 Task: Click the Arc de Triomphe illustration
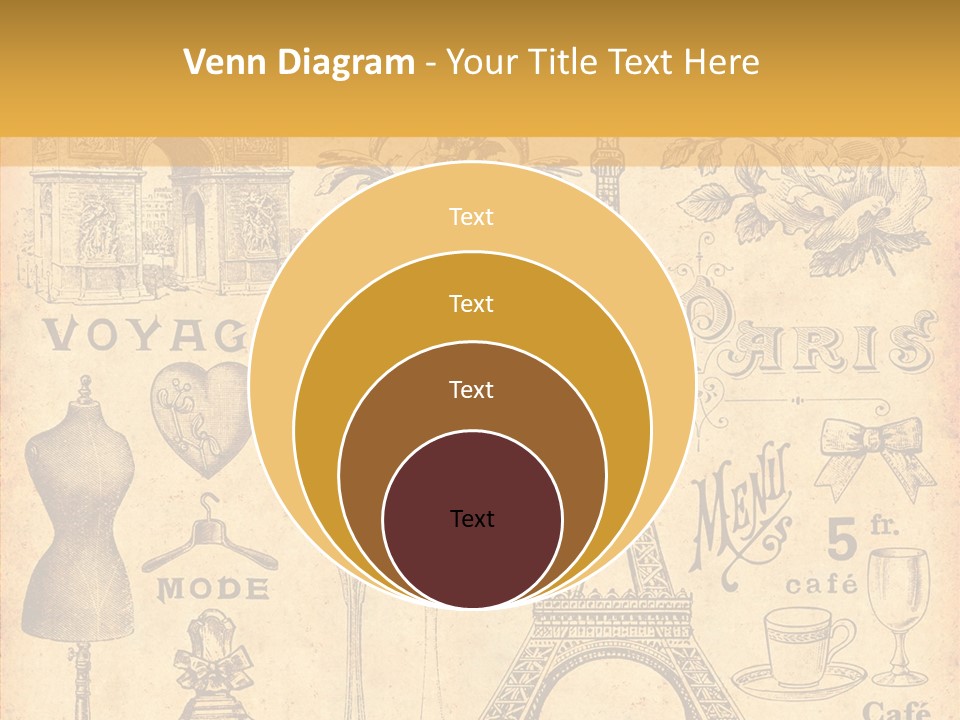pyautogui.click(x=160, y=222)
